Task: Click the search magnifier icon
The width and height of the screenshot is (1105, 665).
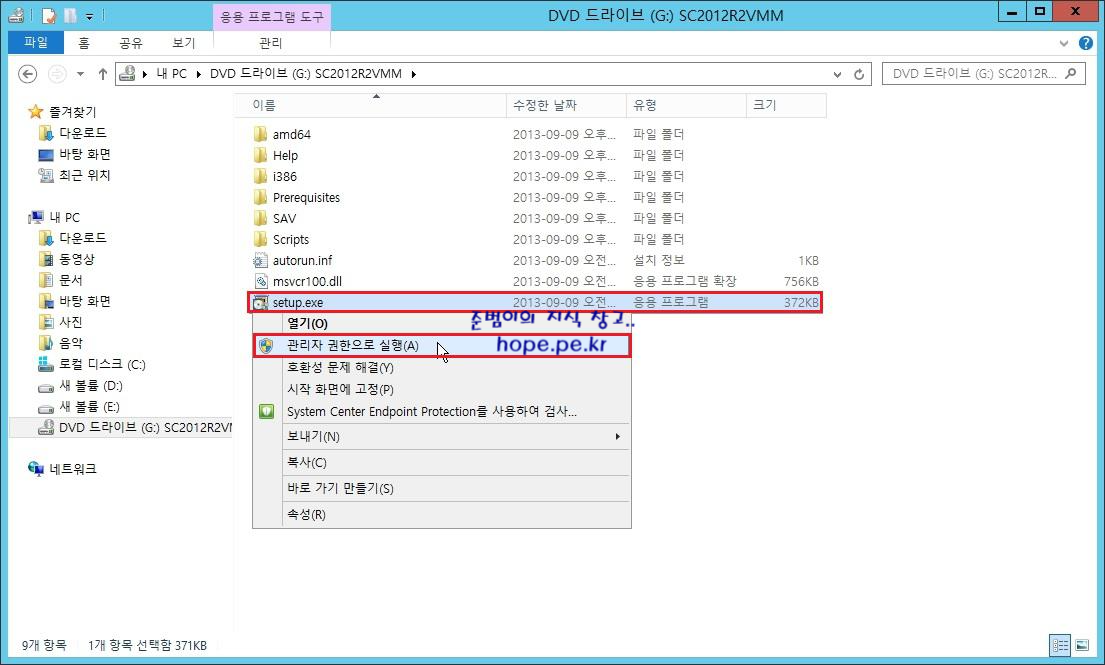Action: (1071, 73)
